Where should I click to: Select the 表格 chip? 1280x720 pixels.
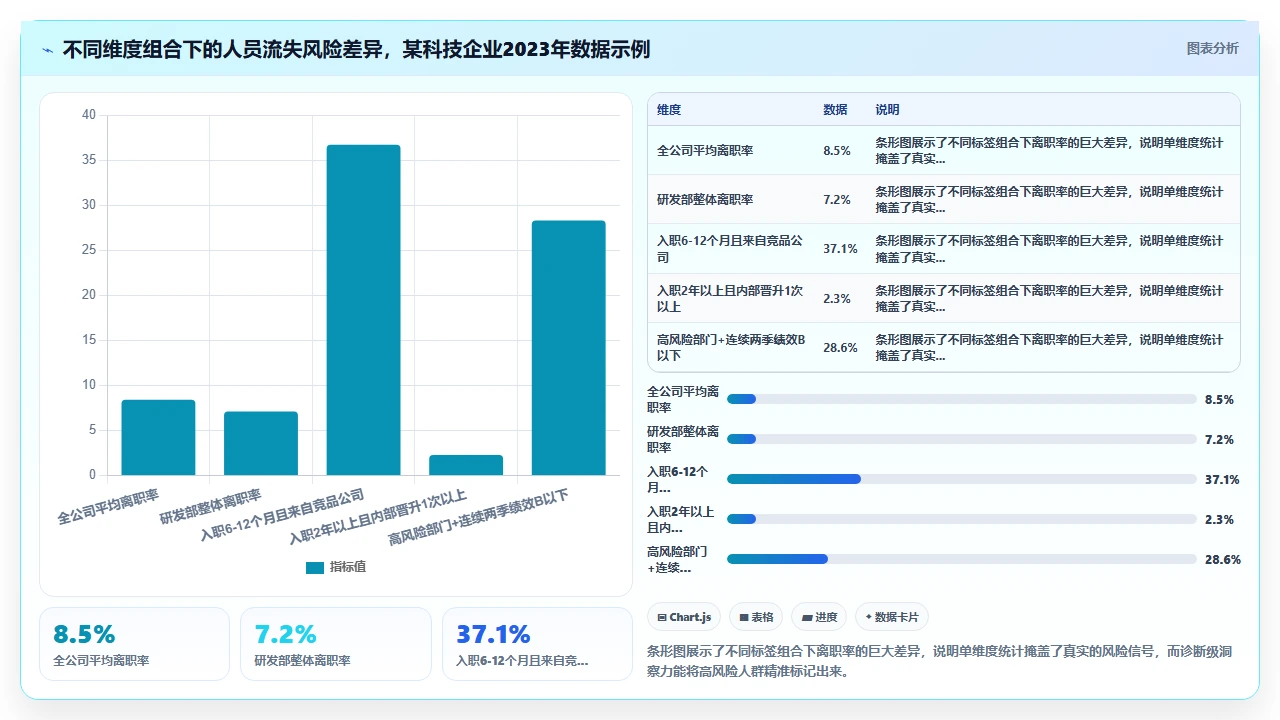tap(756, 617)
